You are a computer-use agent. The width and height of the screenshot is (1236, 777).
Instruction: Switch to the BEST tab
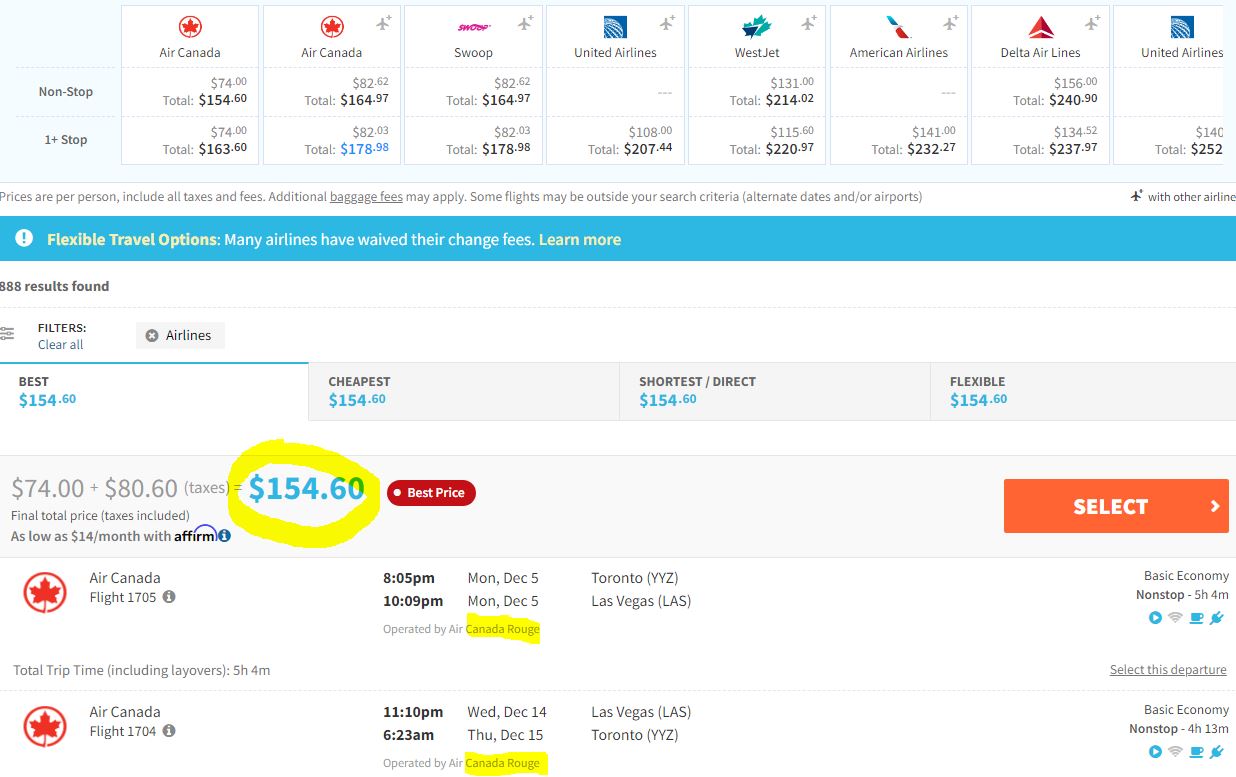(154, 390)
